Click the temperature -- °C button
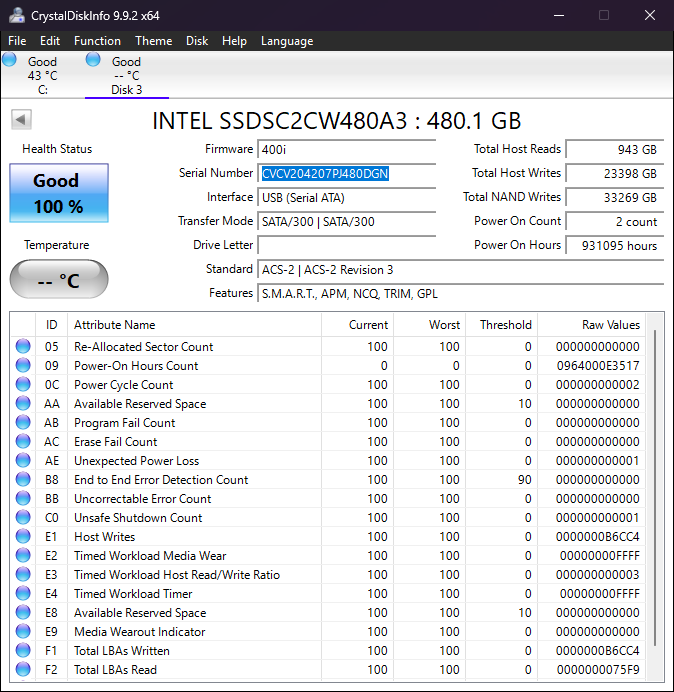674x692 pixels. (x=59, y=279)
